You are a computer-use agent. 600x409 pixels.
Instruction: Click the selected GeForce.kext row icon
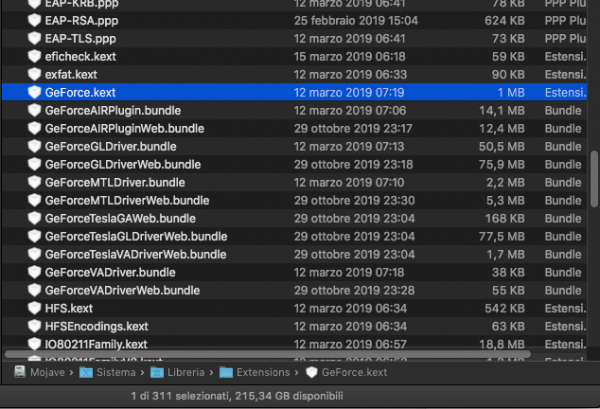[34, 92]
